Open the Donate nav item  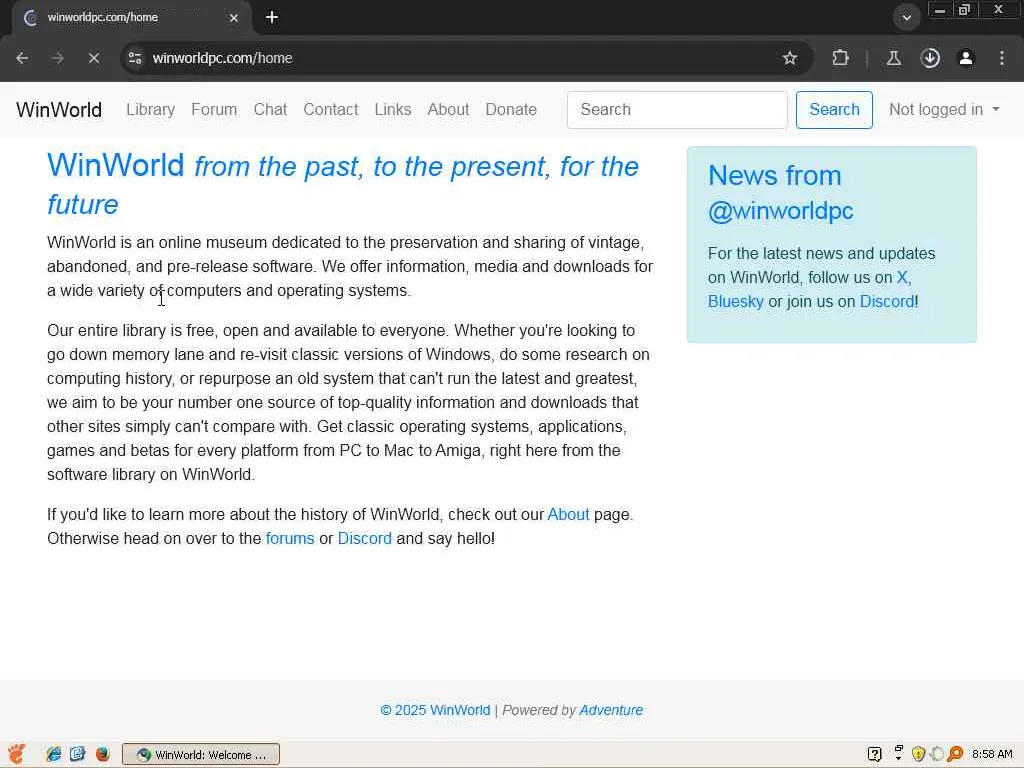pyautogui.click(x=511, y=110)
